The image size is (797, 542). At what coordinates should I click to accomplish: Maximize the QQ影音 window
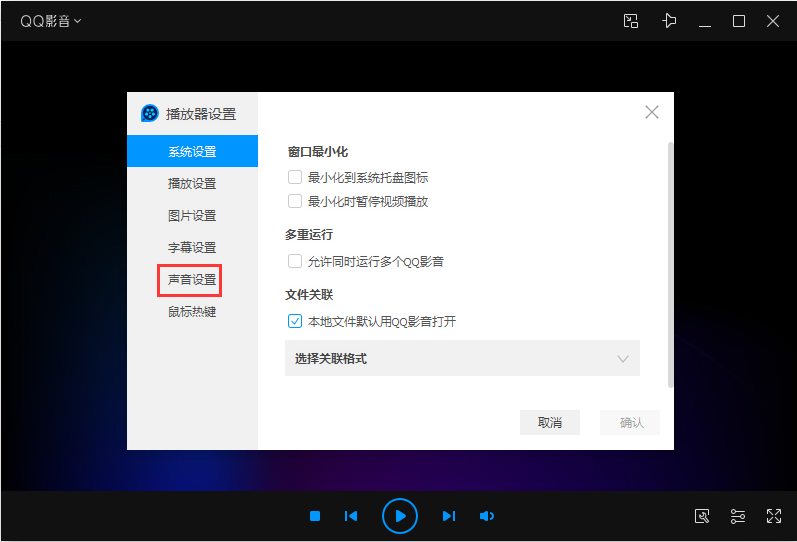point(739,21)
